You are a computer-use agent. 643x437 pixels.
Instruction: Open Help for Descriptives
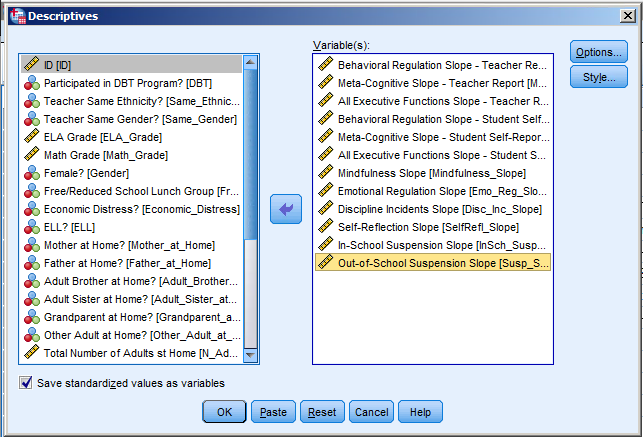(x=420, y=412)
